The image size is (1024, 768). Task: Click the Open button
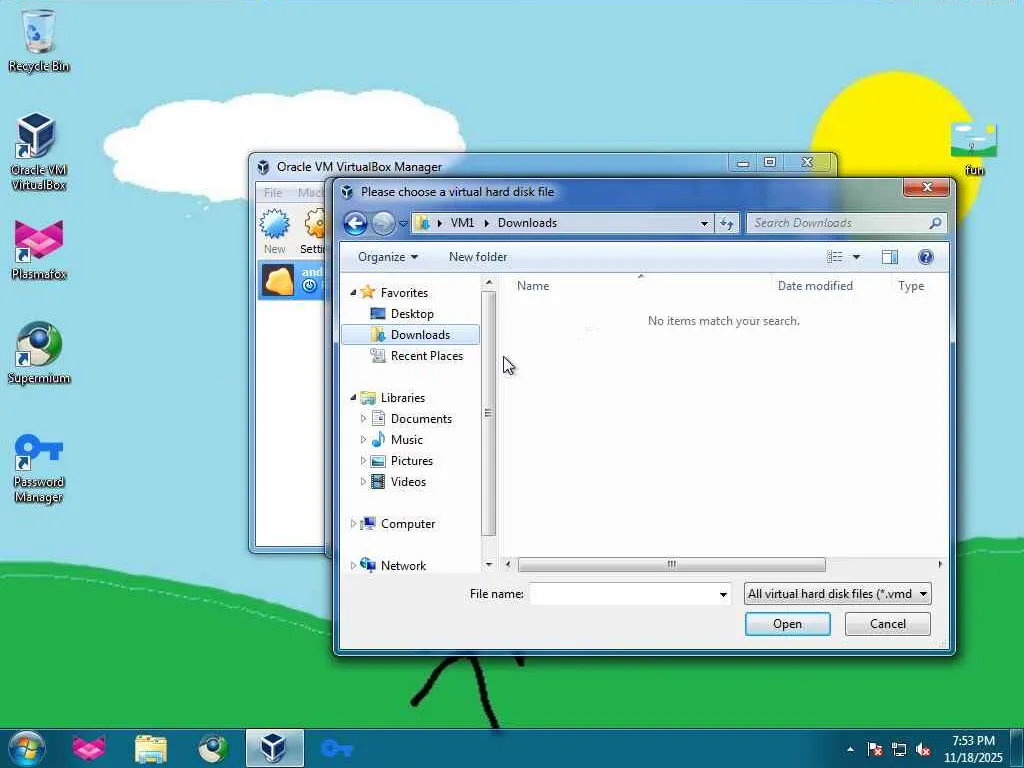(788, 624)
